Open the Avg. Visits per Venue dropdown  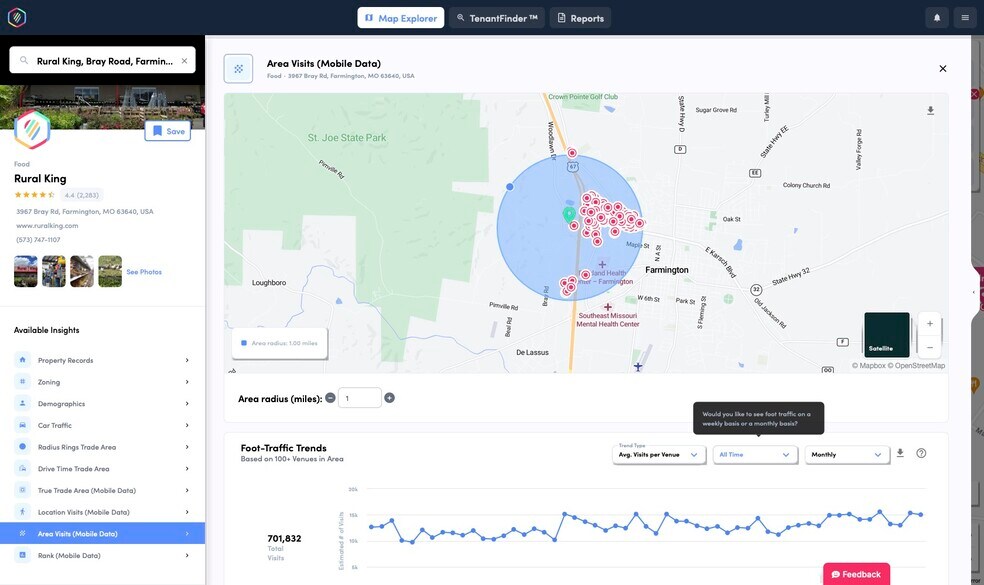coord(657,454)
